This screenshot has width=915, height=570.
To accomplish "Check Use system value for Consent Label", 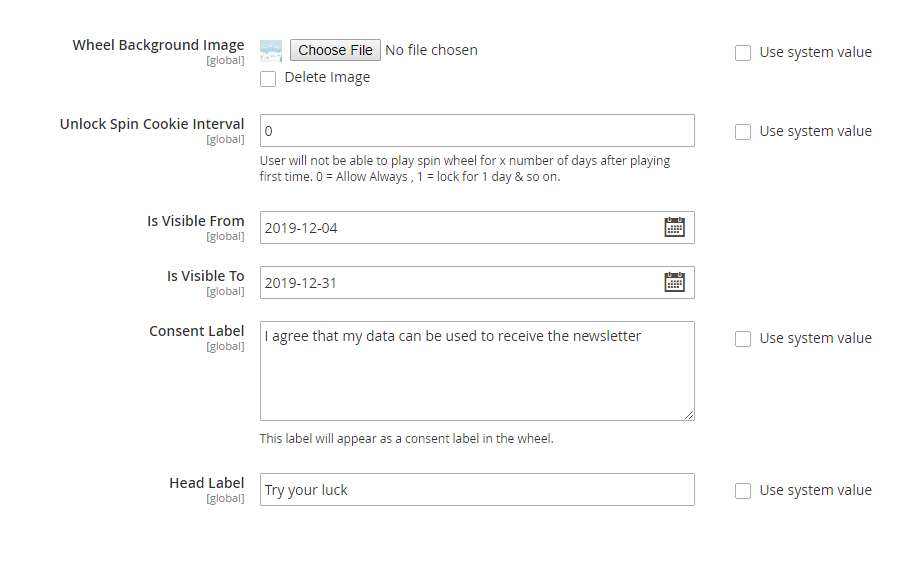I will [x=743, y=339].
